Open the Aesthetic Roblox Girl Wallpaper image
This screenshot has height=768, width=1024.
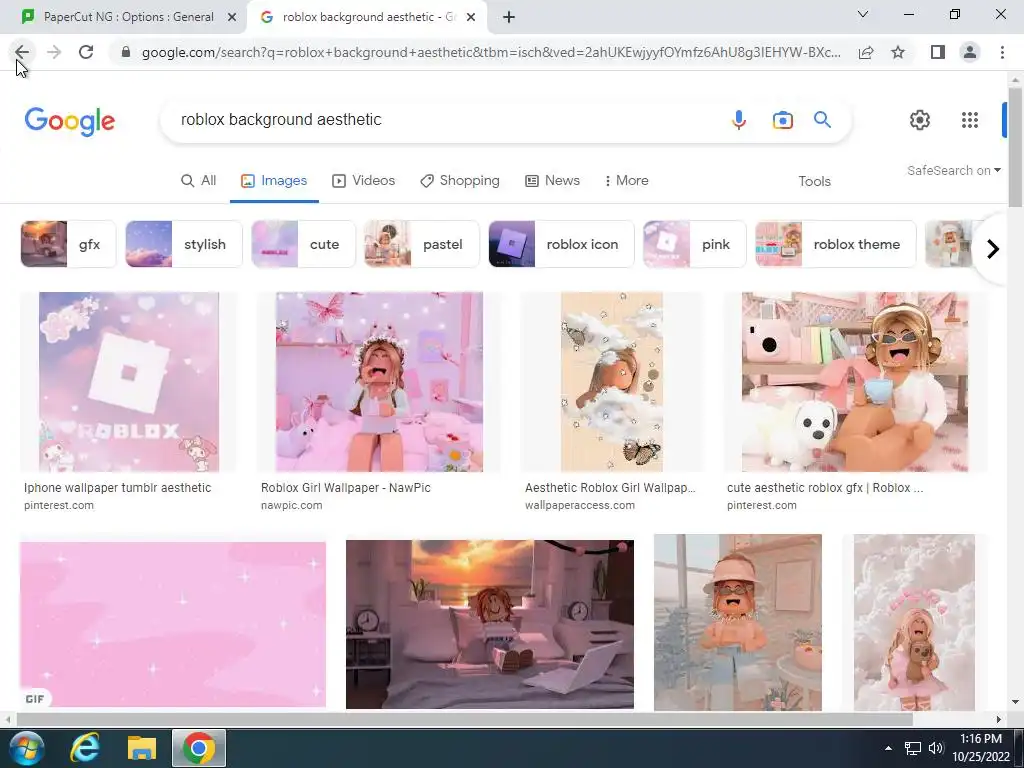pyautogui.click(x=611, y=382)
